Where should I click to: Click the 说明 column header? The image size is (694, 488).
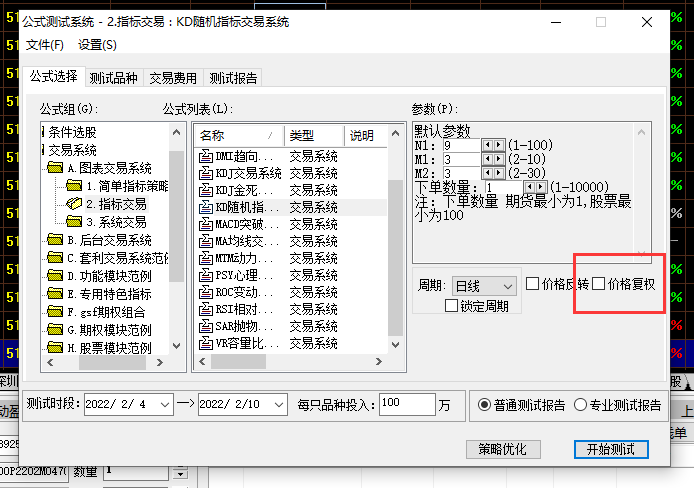click(366, 135)
